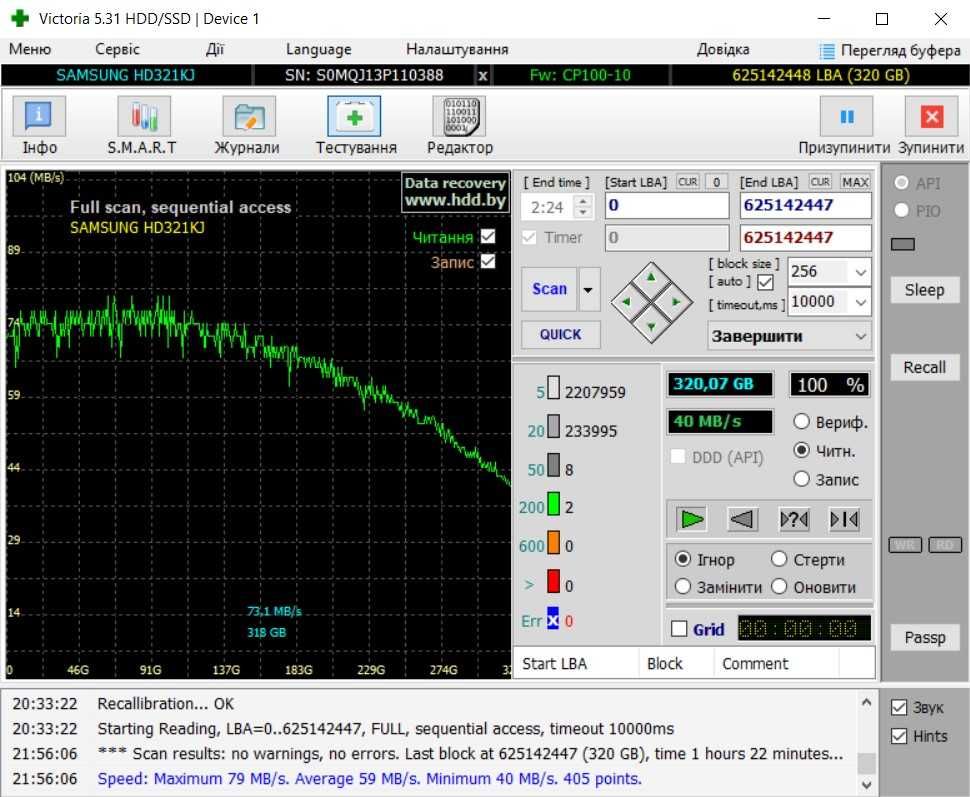This screenshot has width=970, height=797.
Task: Click the up arrow on the navigation diamond
Action: pos(651,278)
